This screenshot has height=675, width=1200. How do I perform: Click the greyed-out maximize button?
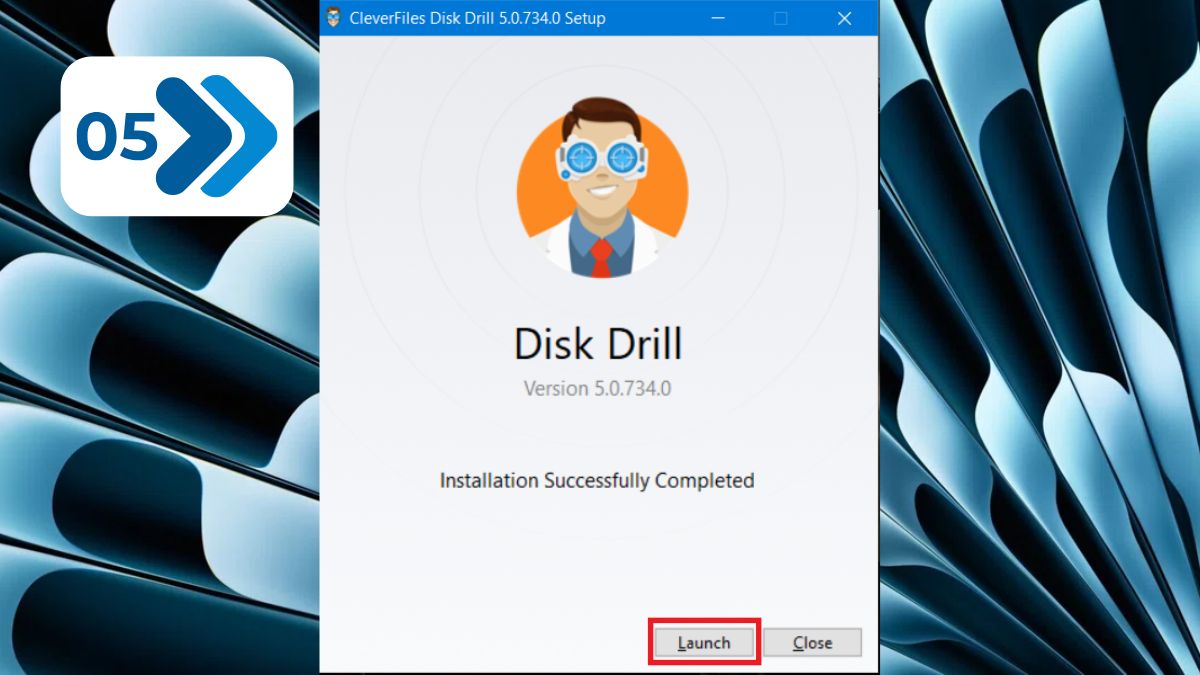point(780,18)
